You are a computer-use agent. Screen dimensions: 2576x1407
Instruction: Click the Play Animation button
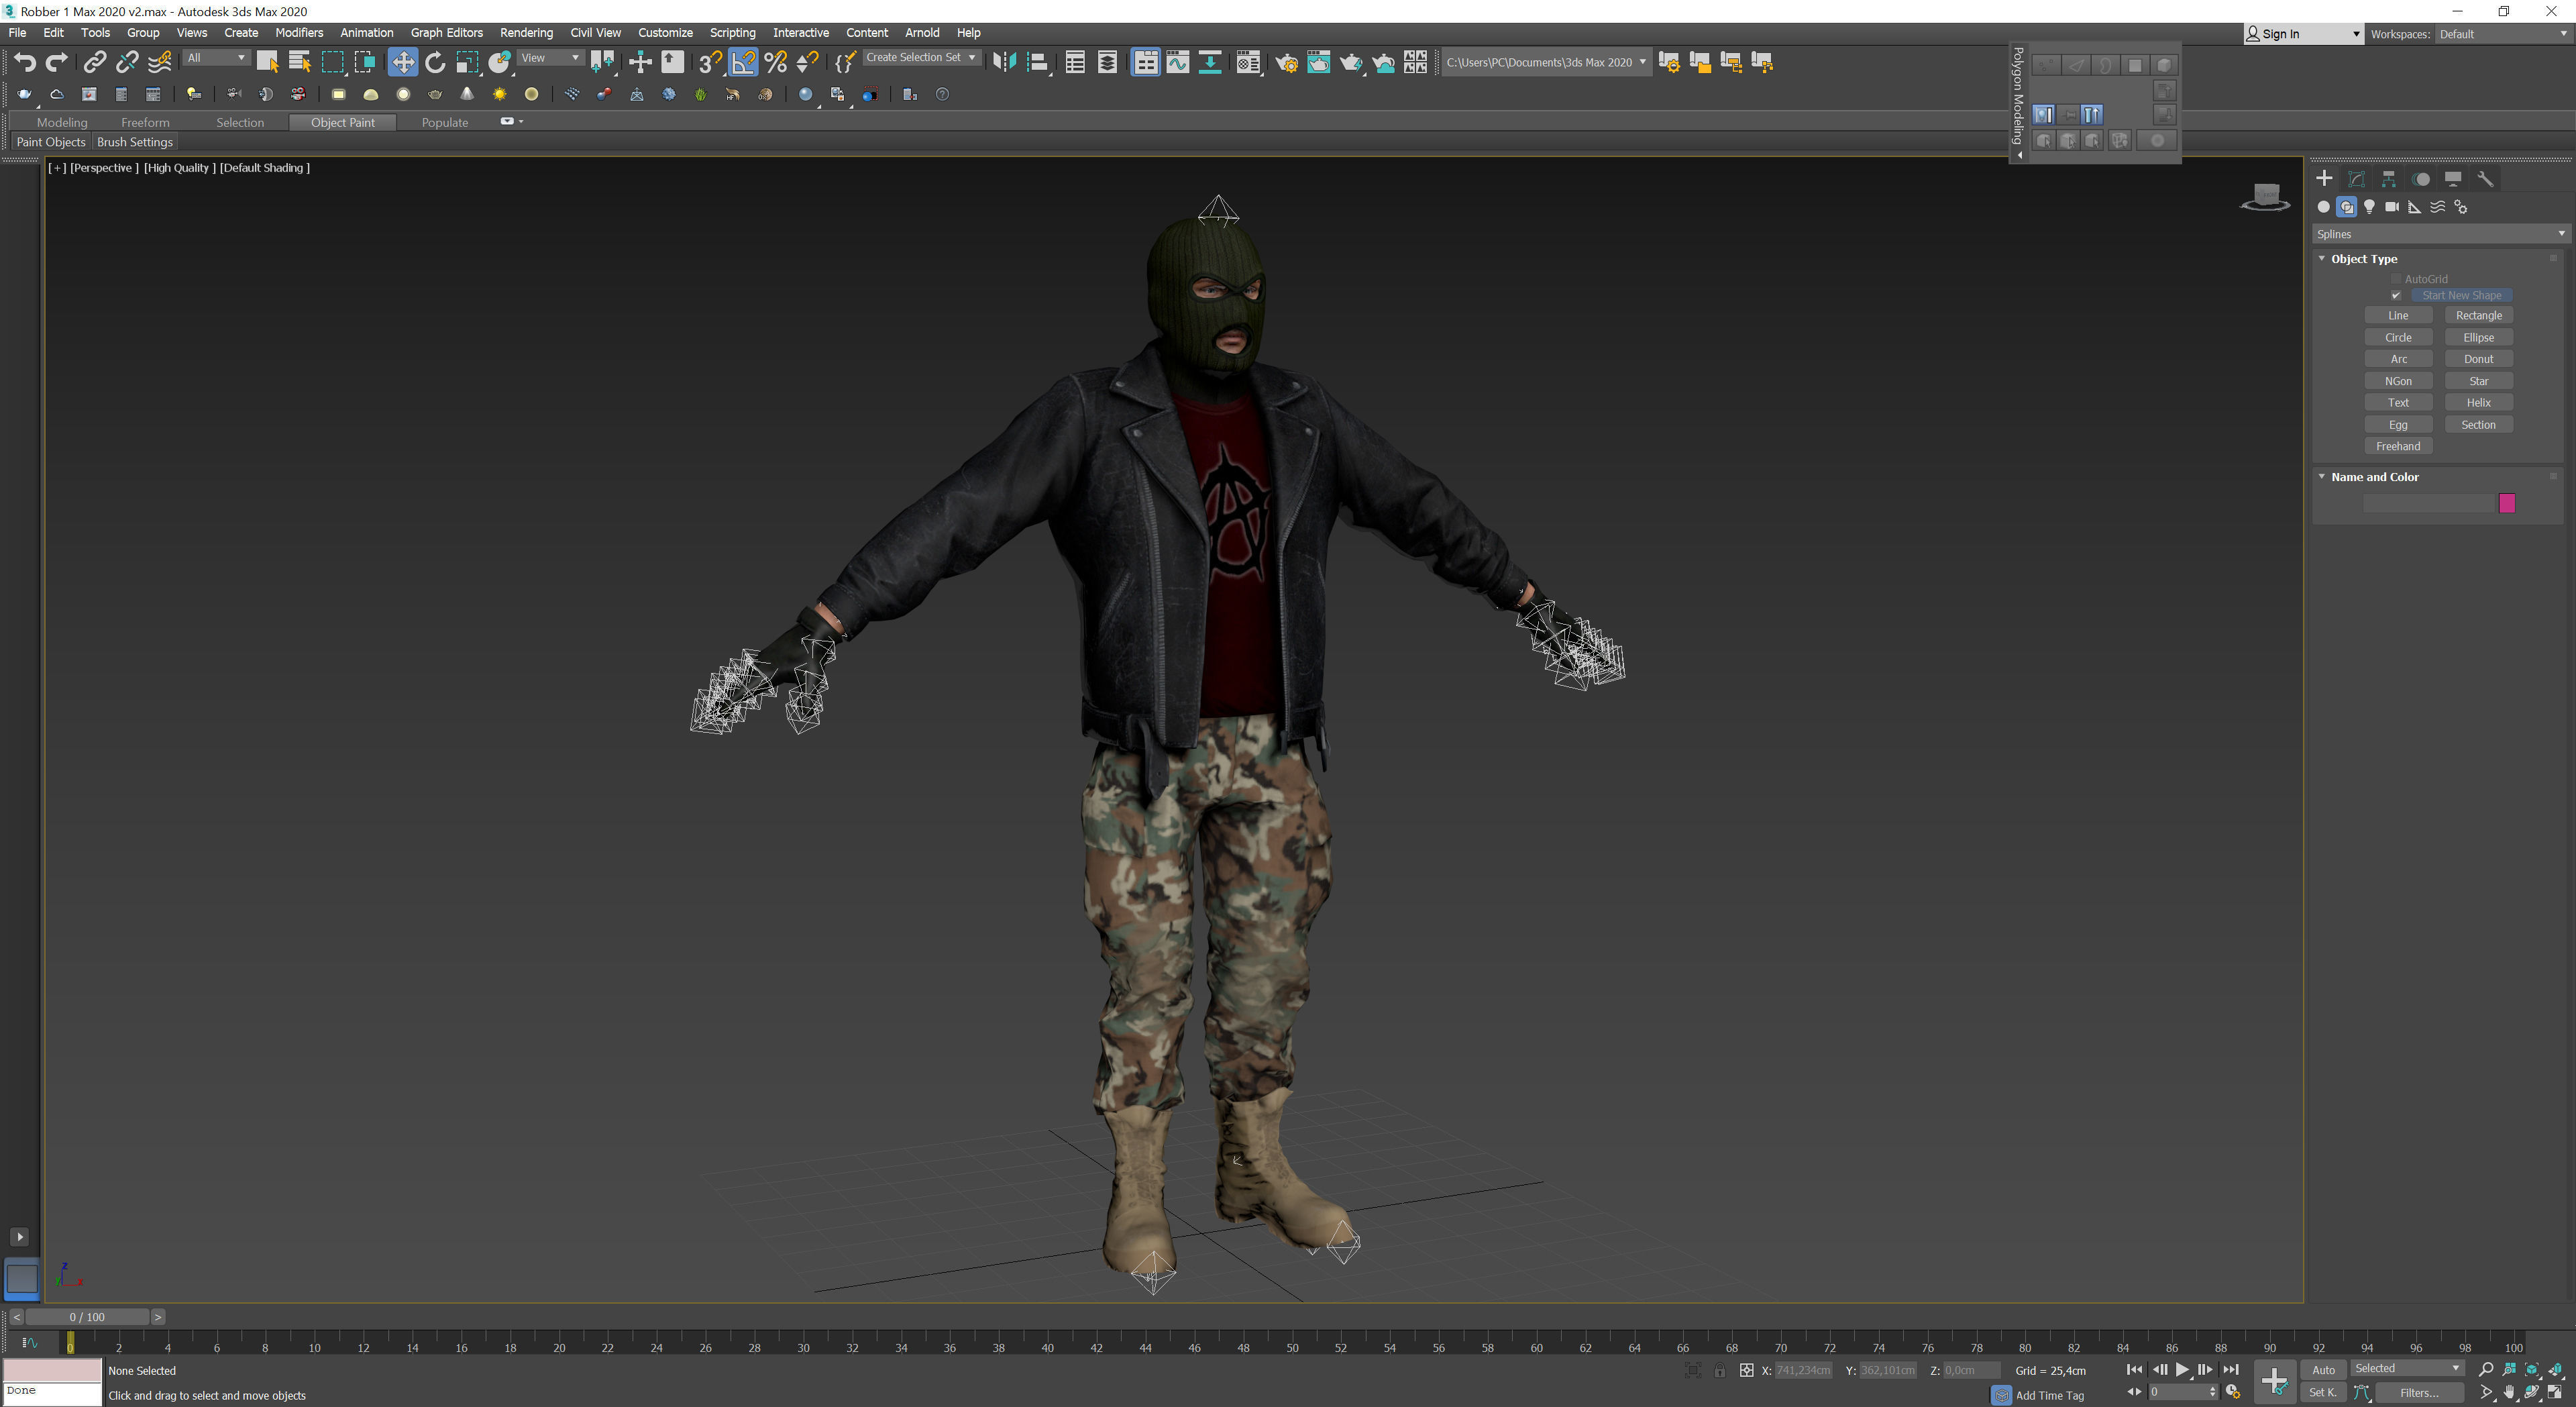tap(2182, 1370)
